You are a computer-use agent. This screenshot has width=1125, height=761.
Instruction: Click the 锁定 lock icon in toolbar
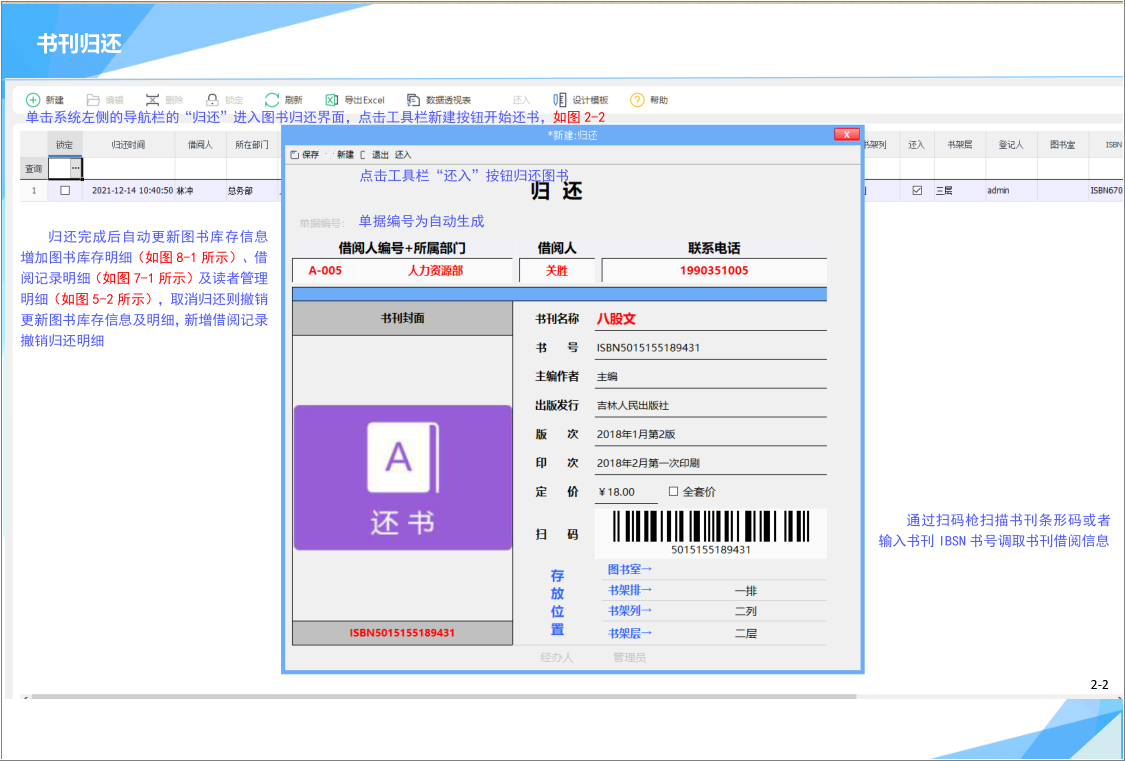click(212, 100)
